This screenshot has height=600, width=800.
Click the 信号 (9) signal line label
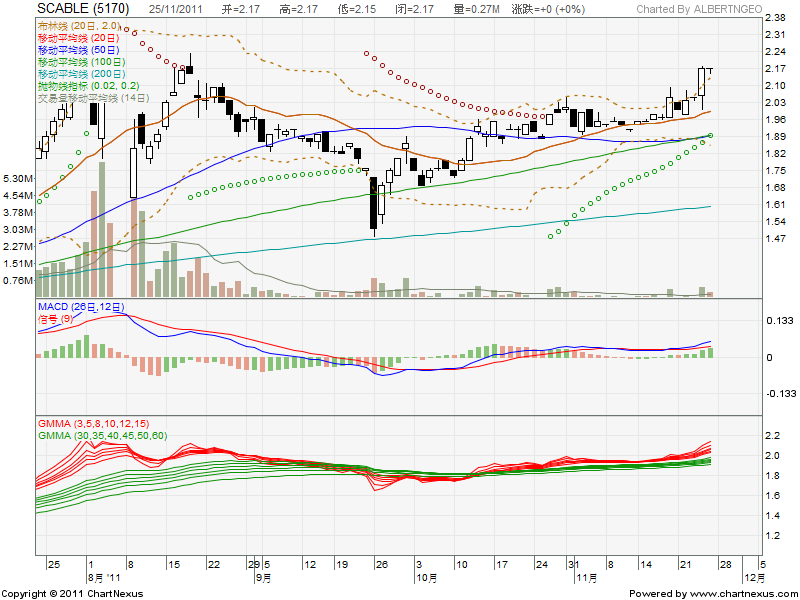tap(55, 318)
